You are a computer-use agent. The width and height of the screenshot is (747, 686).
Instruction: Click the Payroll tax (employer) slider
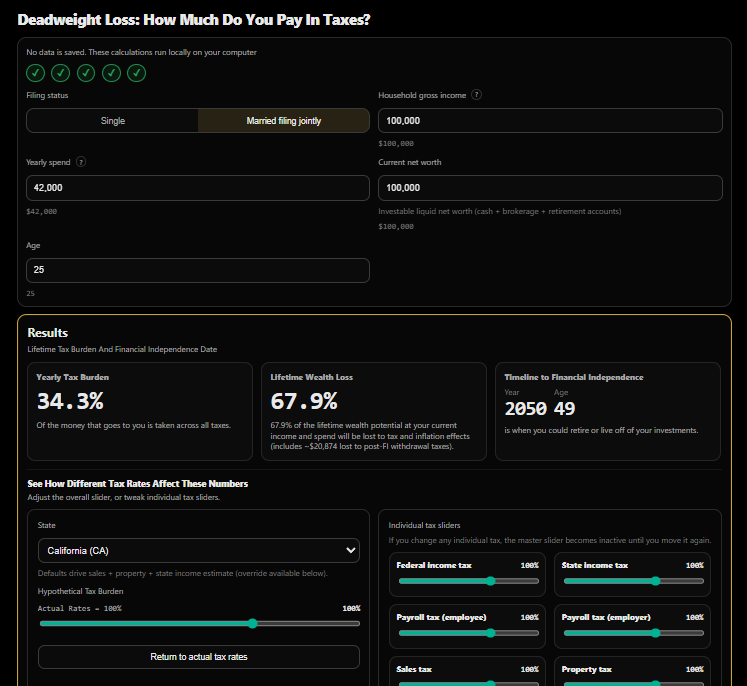pos(633,633)
